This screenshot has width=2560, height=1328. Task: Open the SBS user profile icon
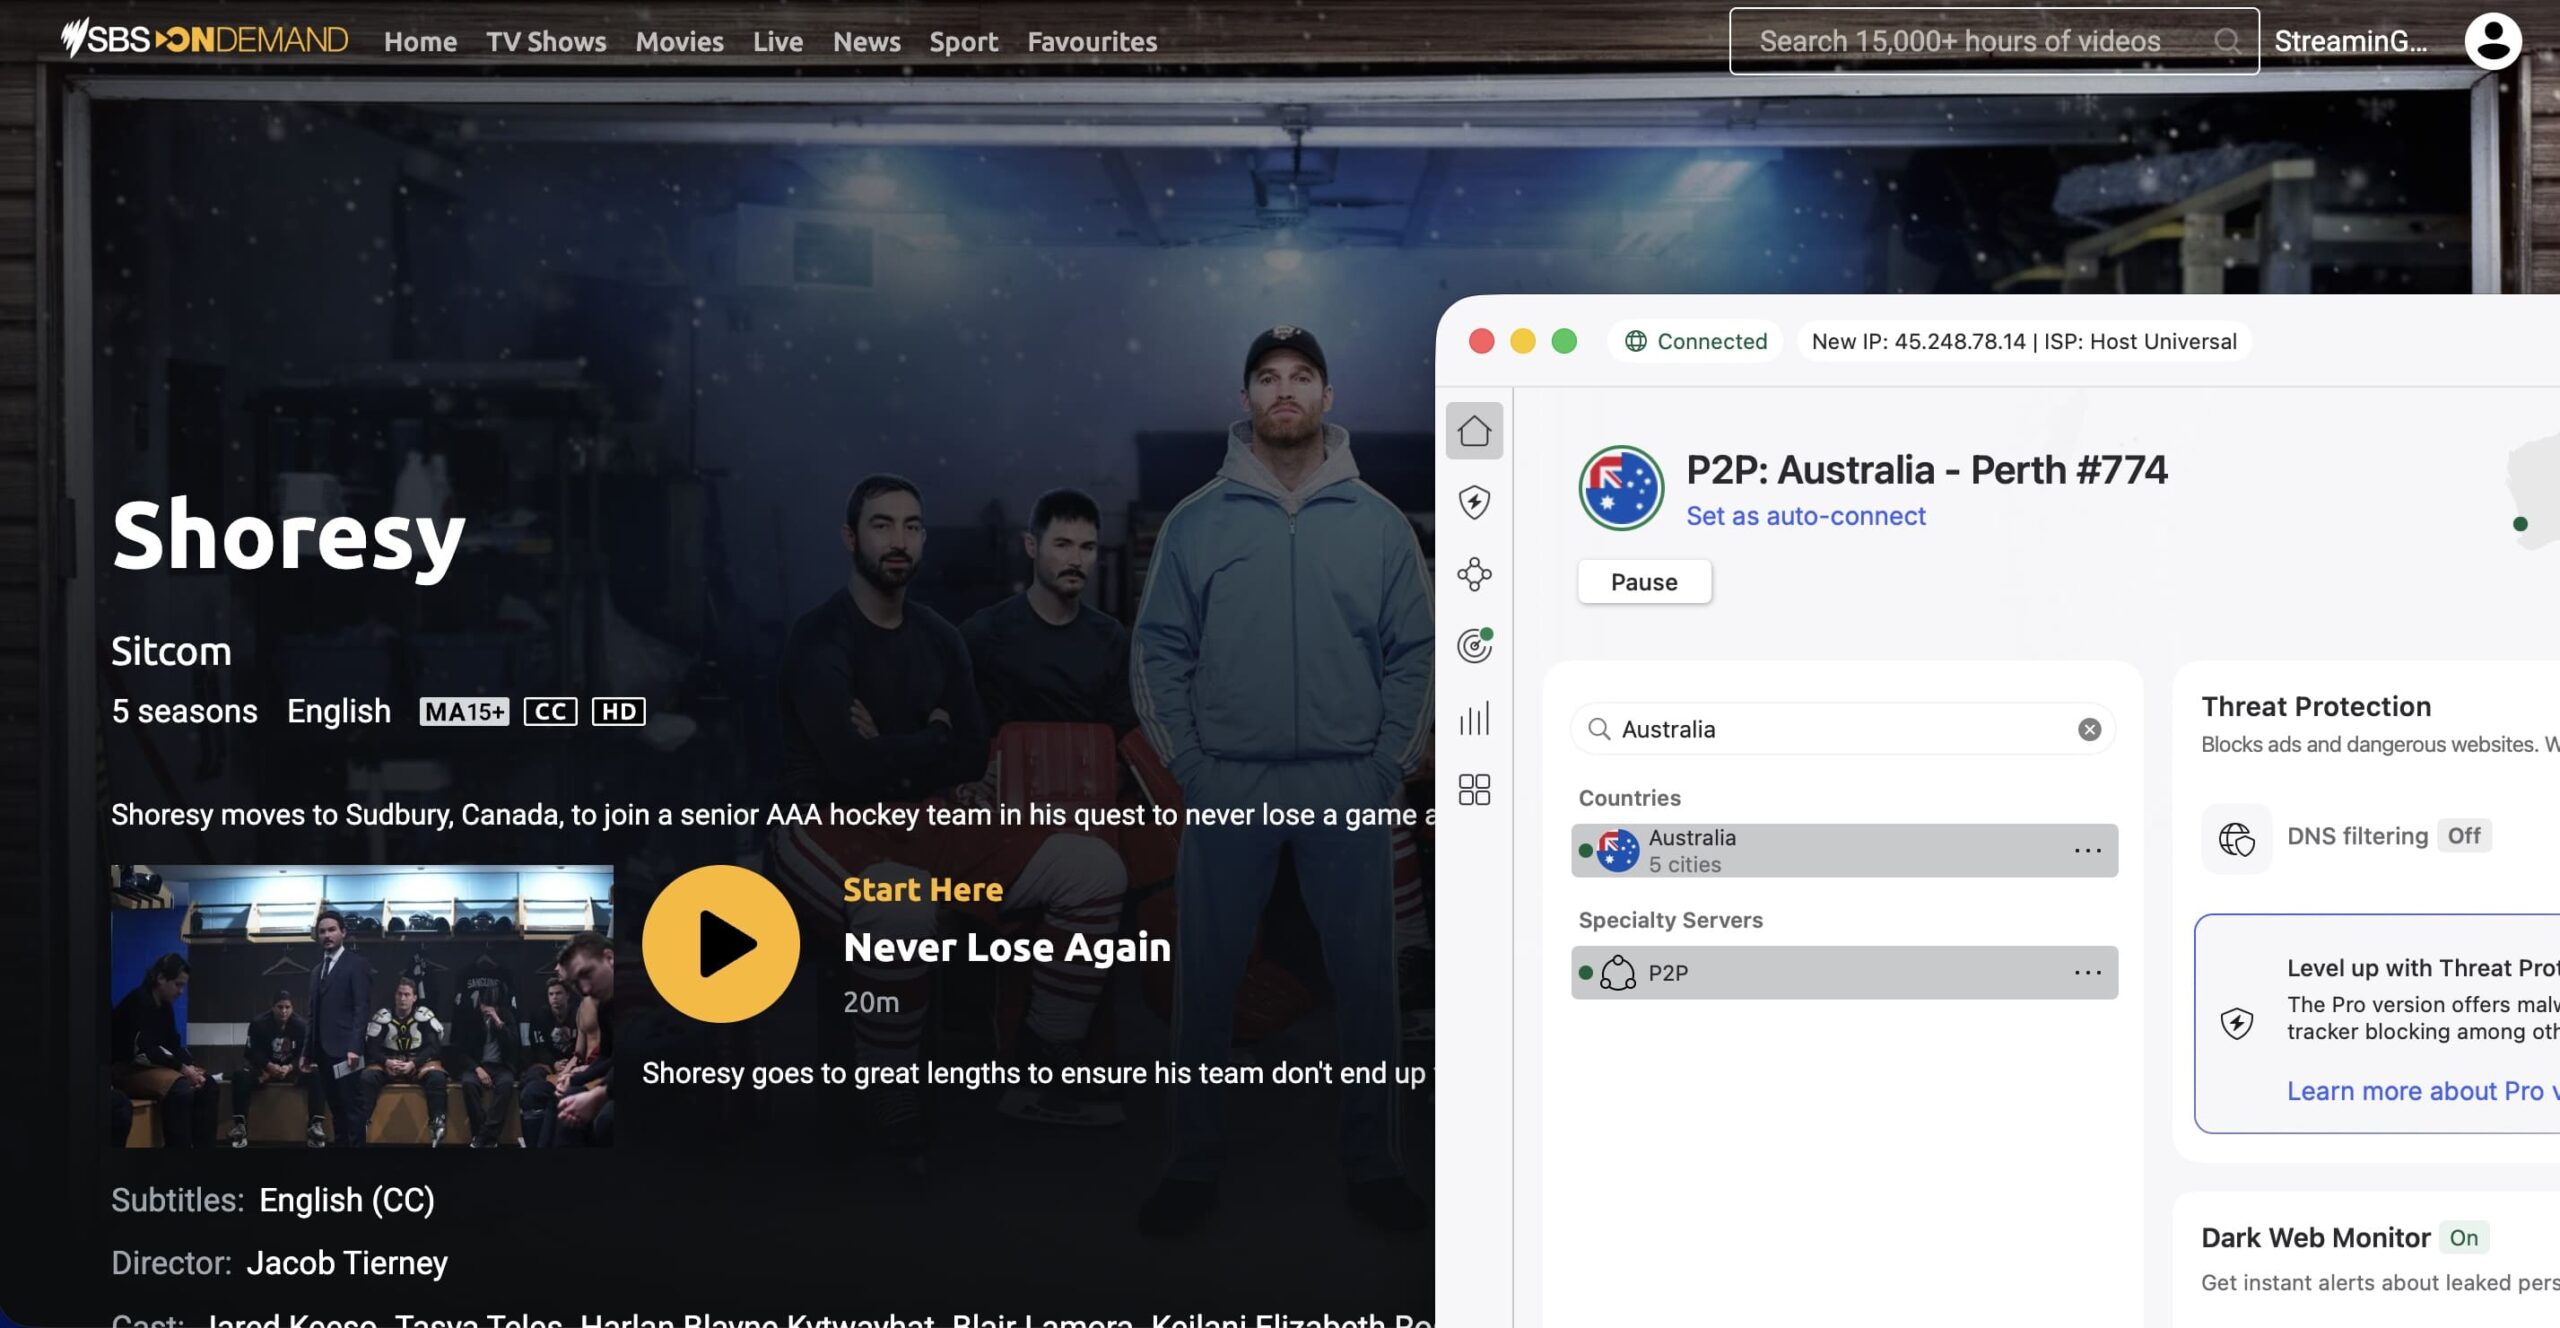pyautogui.click(x=2494, y=41)
